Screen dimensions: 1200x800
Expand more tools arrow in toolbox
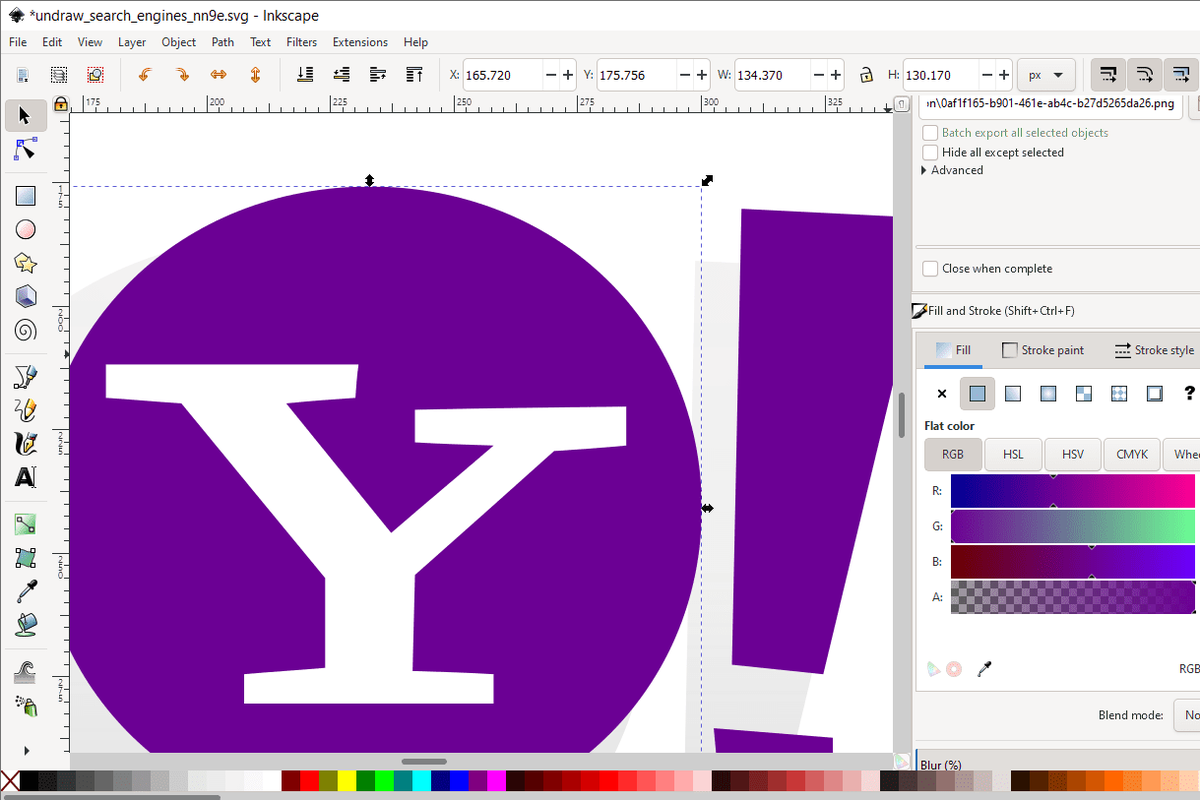(x=26, y=750)
